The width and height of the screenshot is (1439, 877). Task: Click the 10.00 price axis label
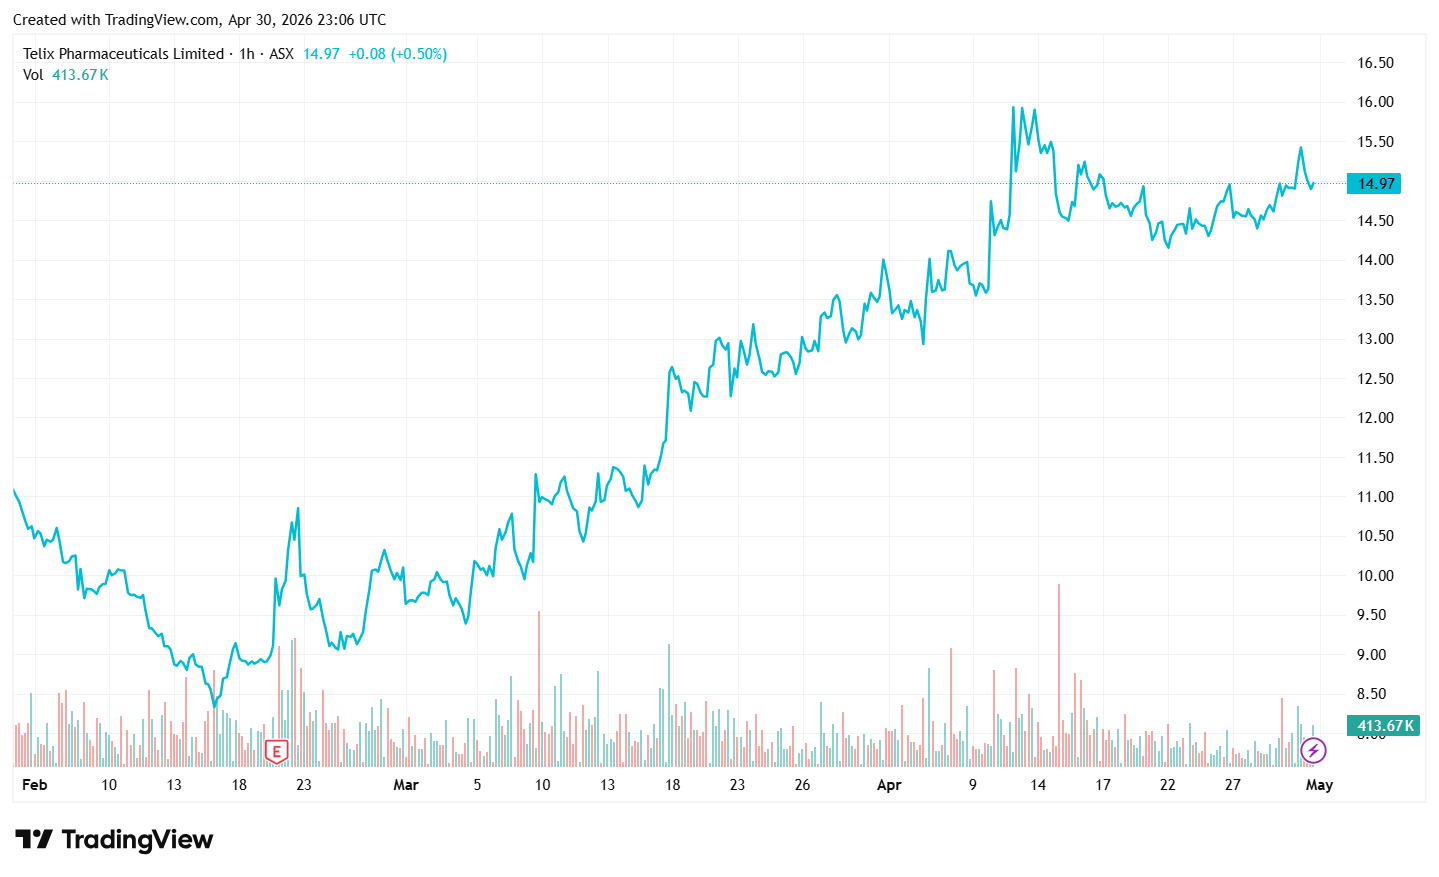(1375, 576)
